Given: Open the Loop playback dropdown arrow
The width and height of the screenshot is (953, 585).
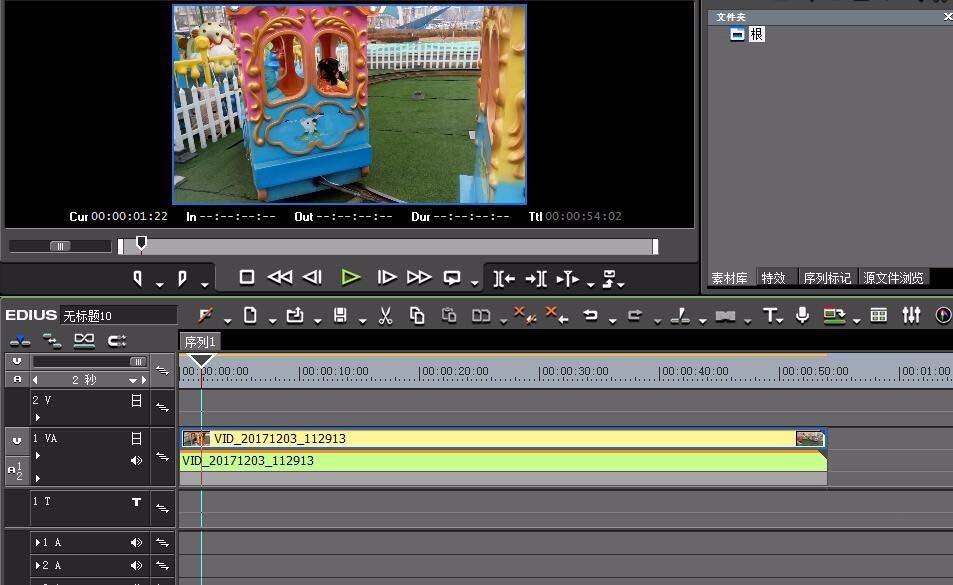Looking at the screenshot, I should pyautogui.click(x=475, y=283).
